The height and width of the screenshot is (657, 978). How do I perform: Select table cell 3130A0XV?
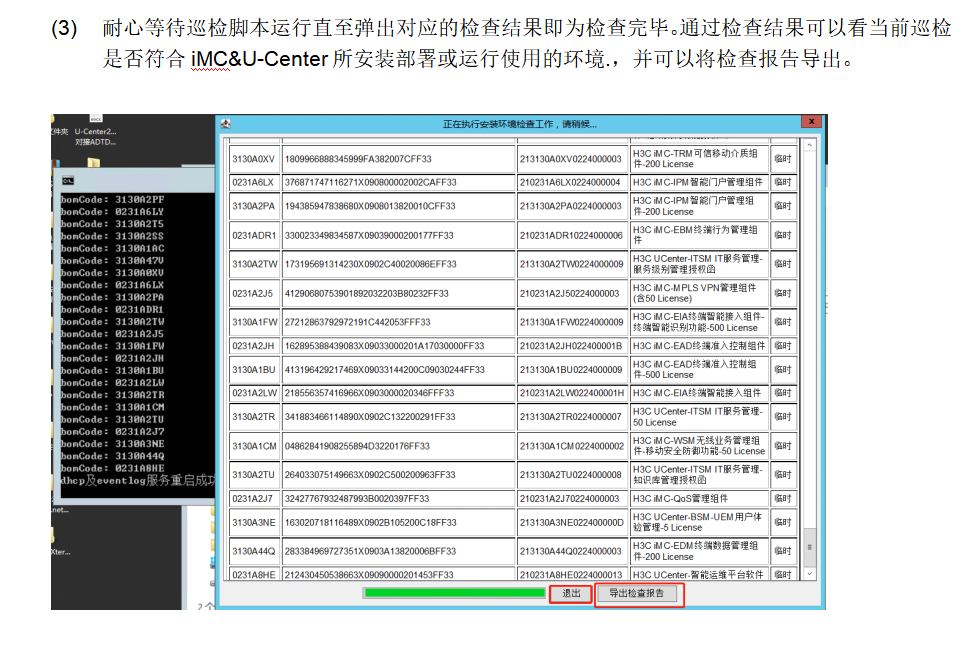254,159
